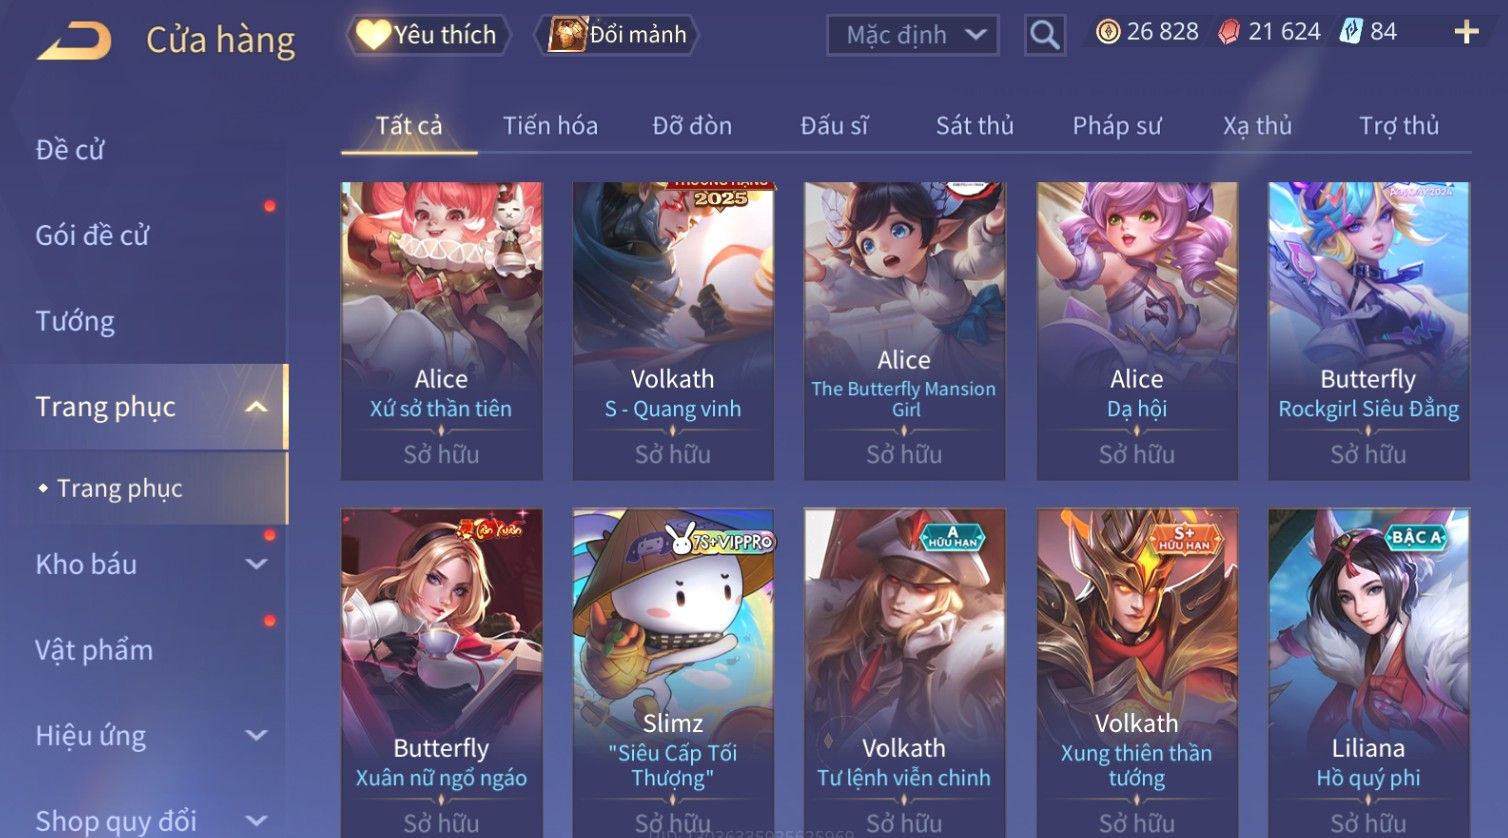Screen dimensions: 1508x838
Task: Expand the Kho báu sidebar section
Action: pos(257,565)
